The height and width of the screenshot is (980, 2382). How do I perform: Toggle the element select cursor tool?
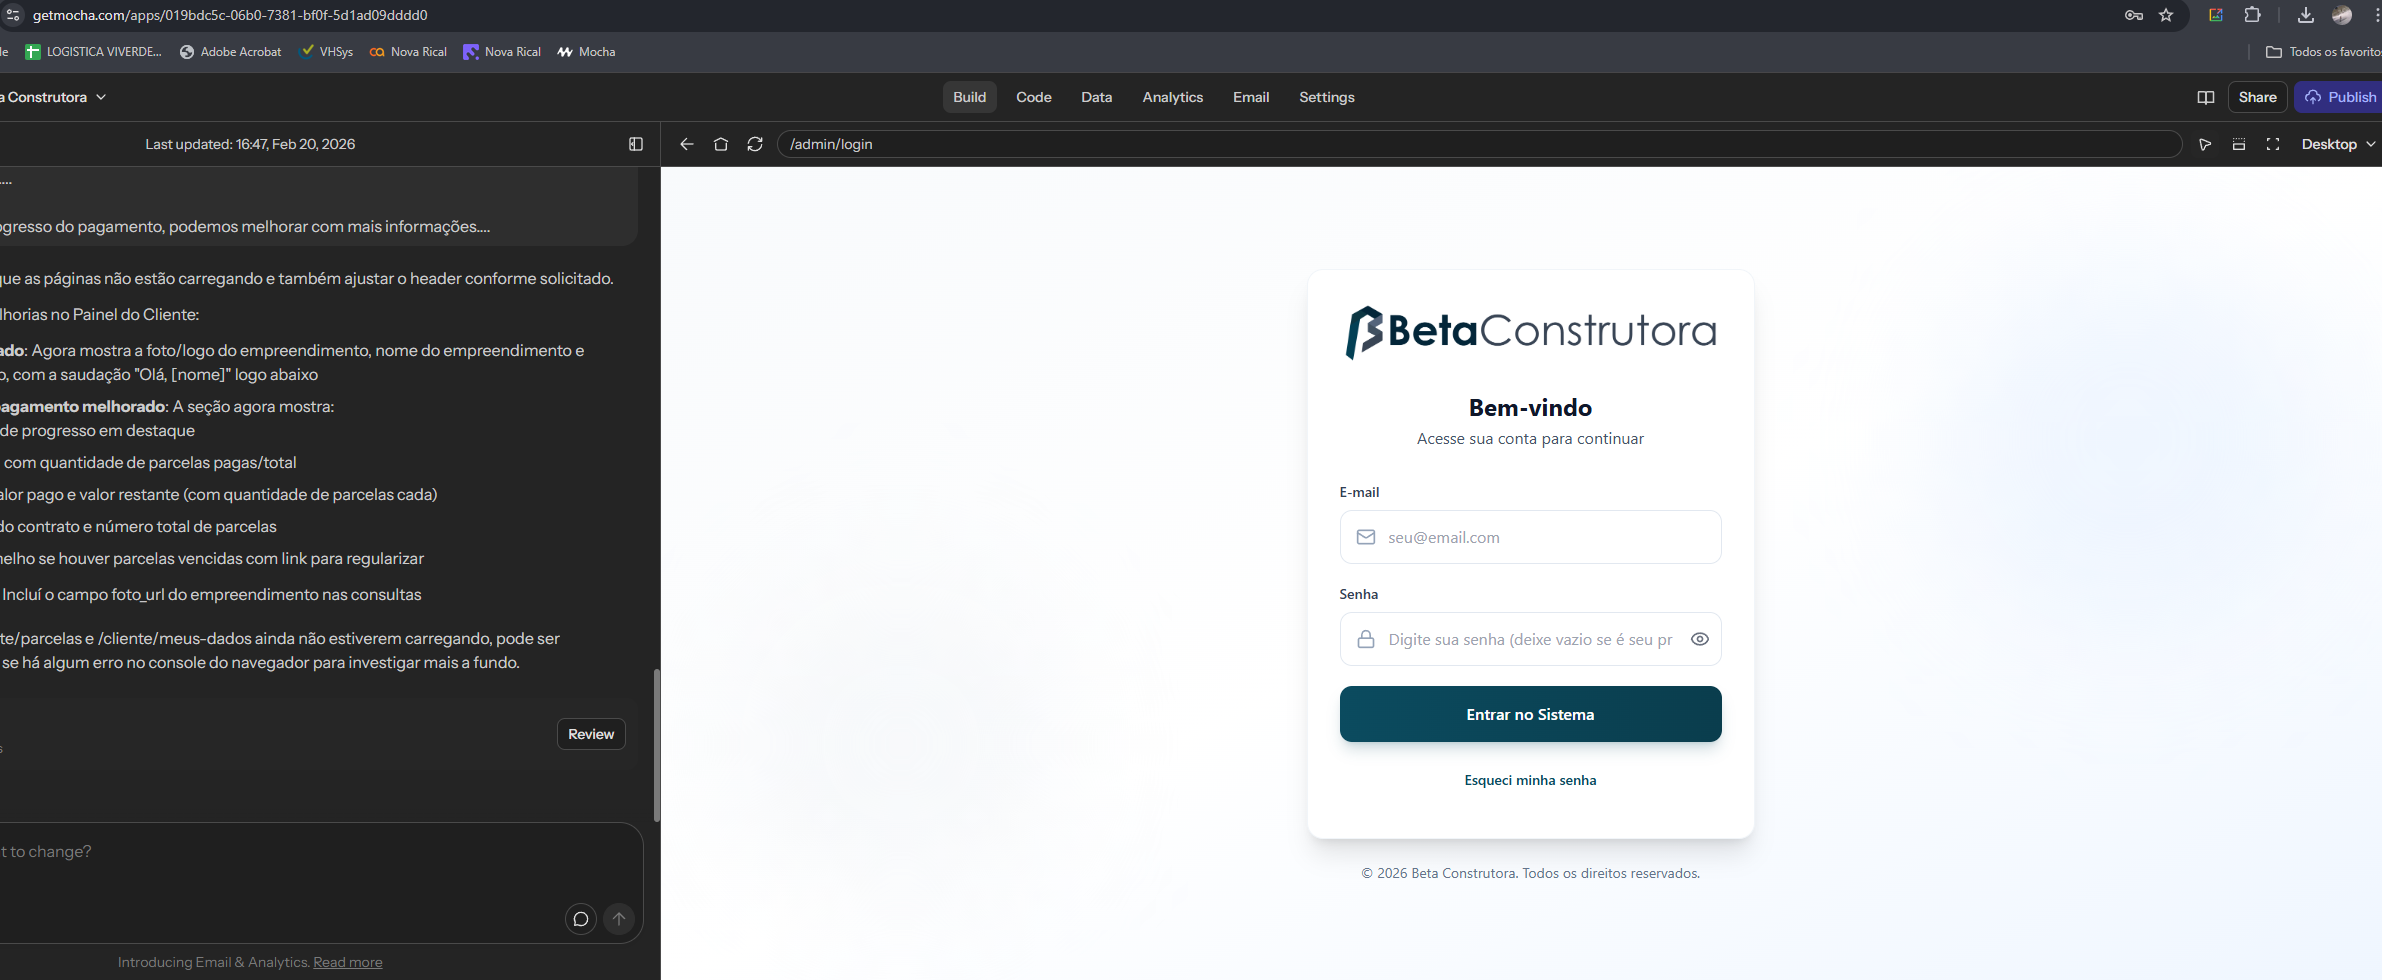point(2204,144)
